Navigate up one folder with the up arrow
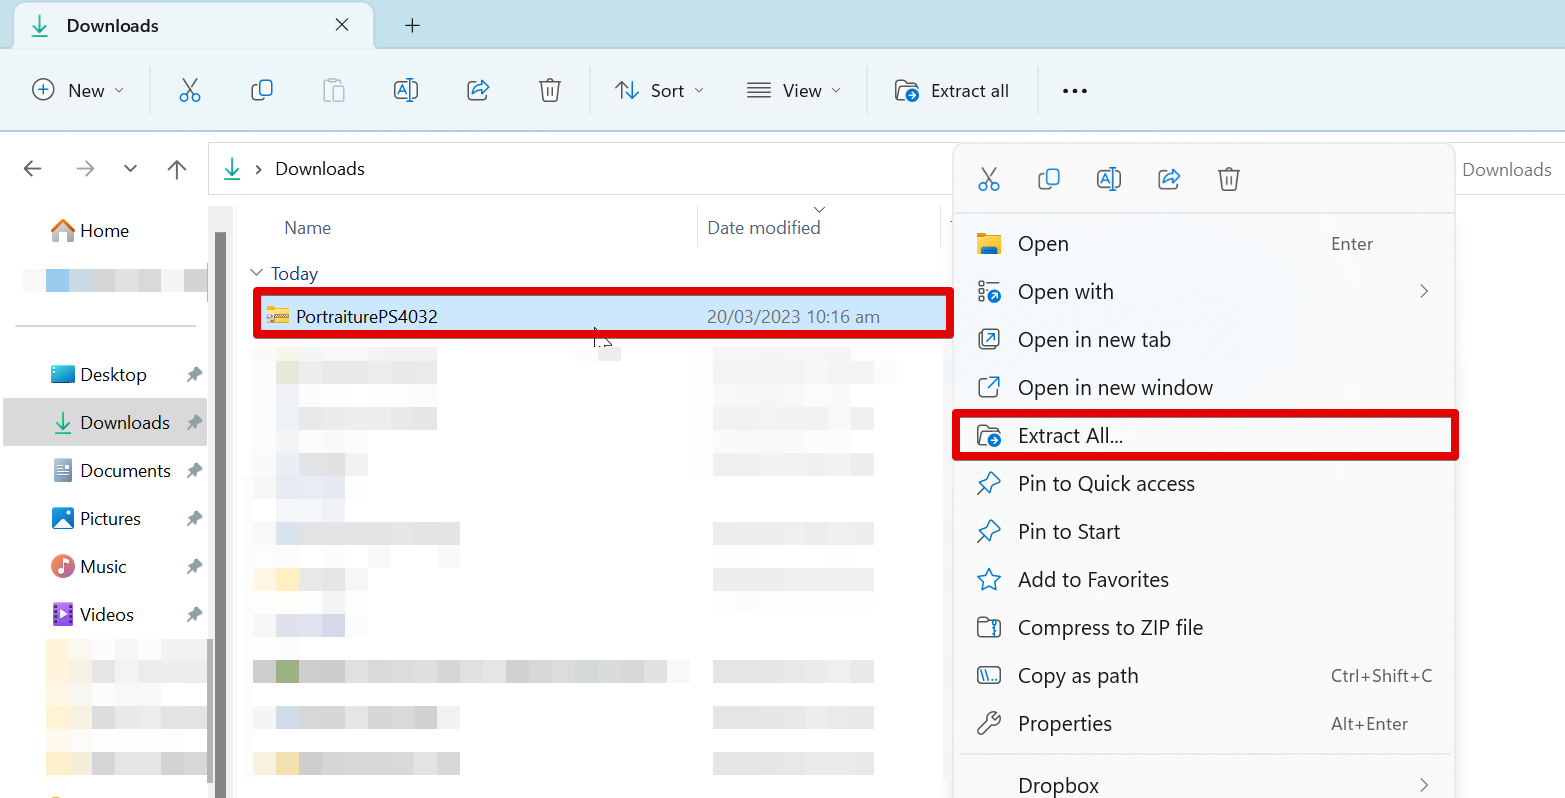The image size is (1565, 798). tap(177, 169)
